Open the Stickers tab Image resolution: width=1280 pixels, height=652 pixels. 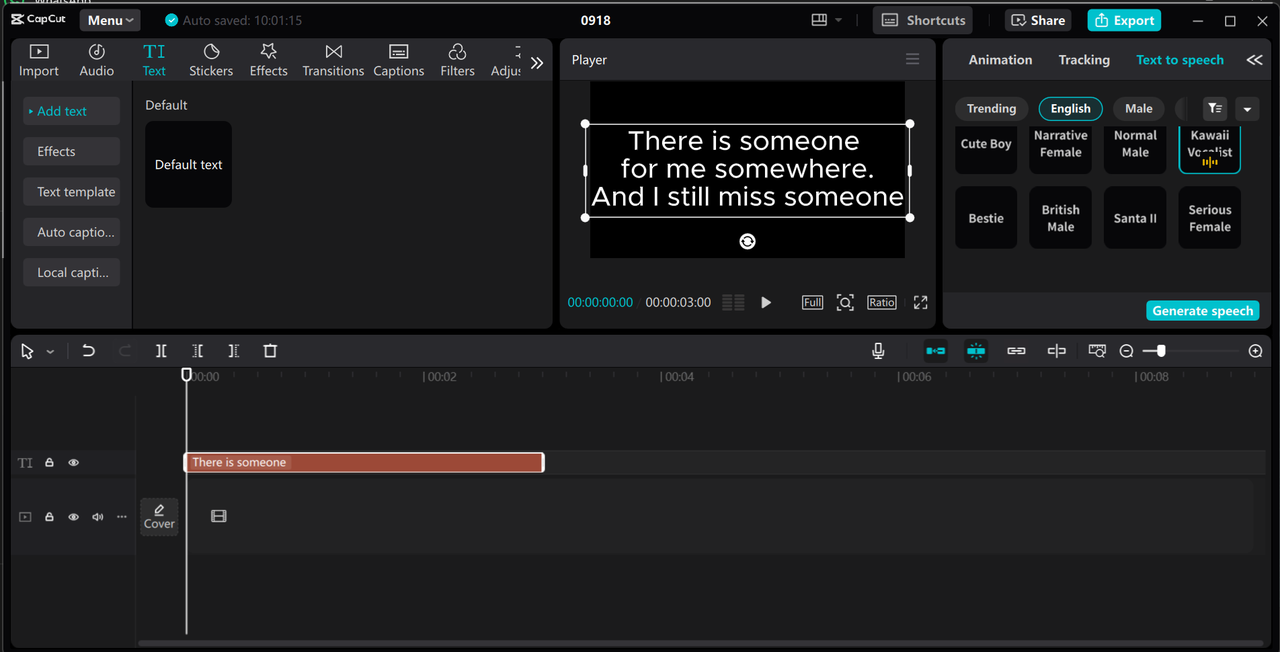point(211,60)
